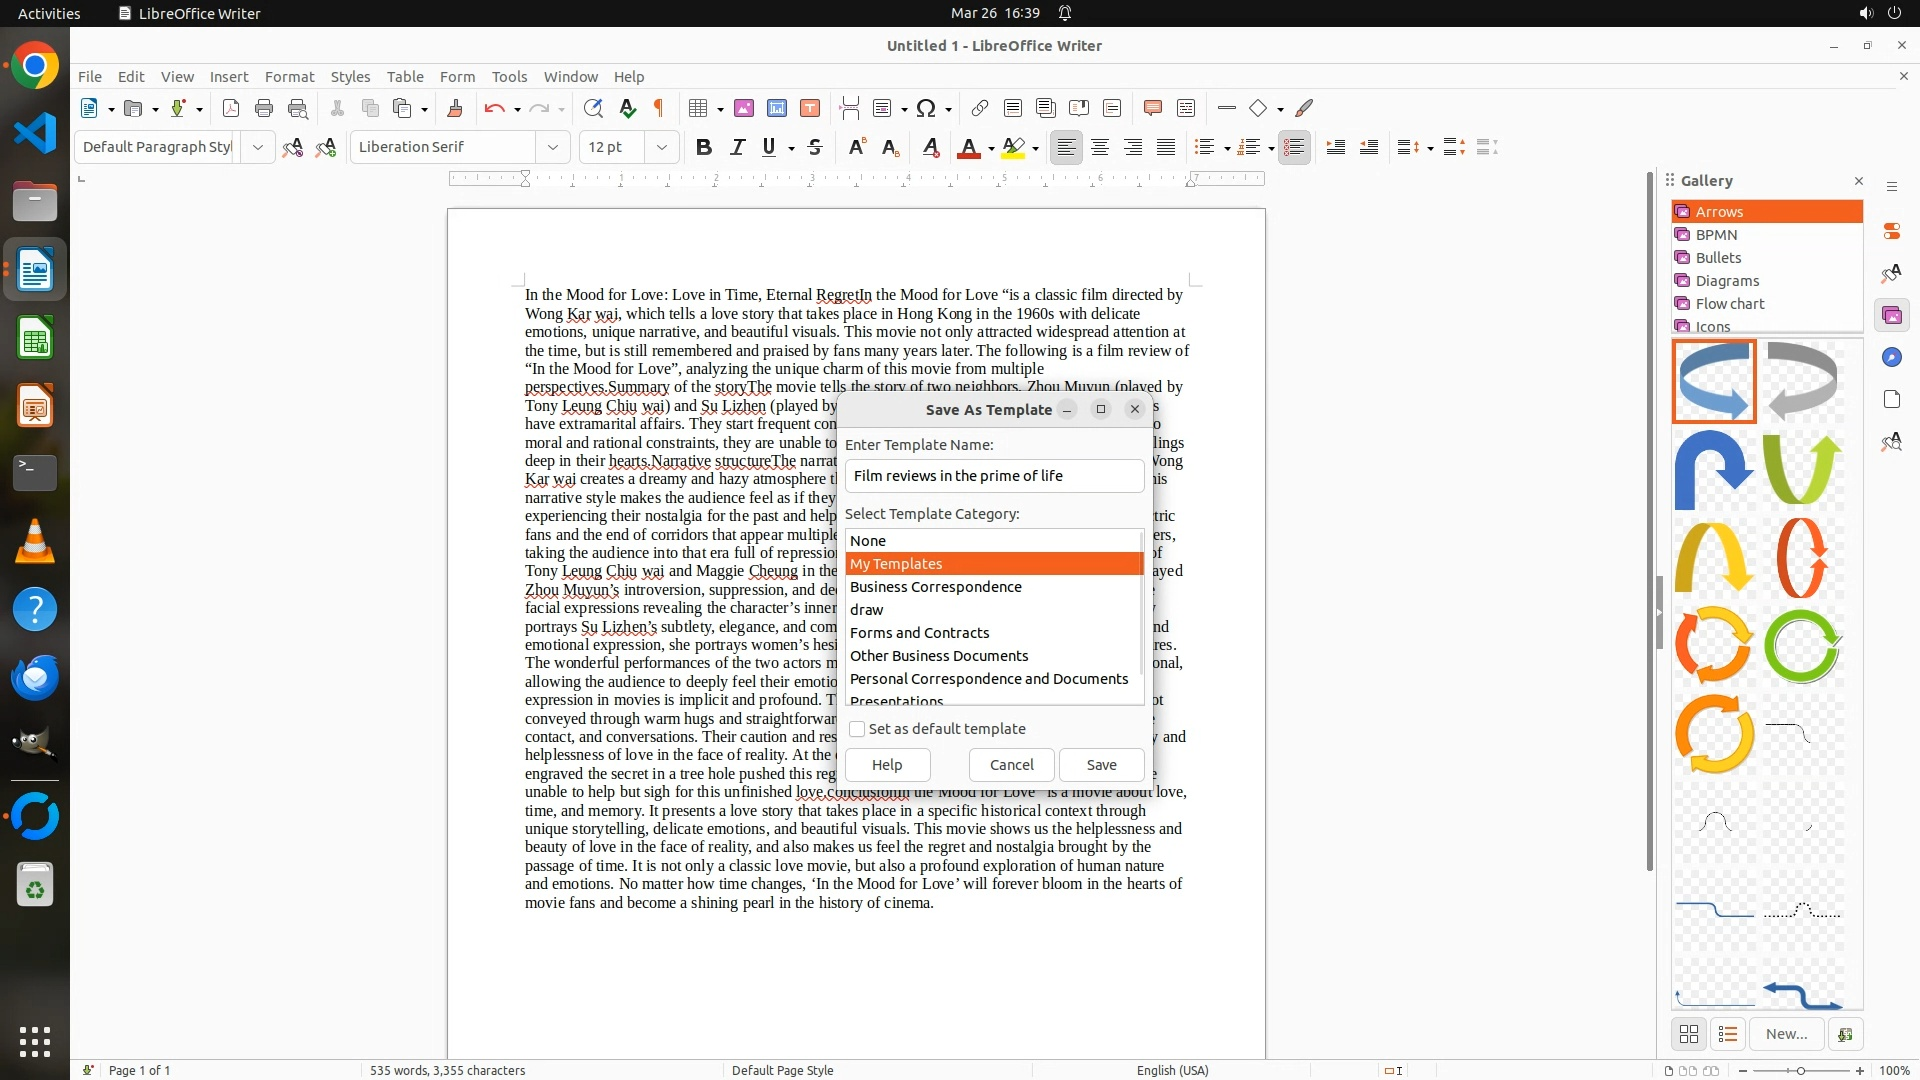Open the font size dropdown
The image size is (1920, 1080).
pos(661,147)
